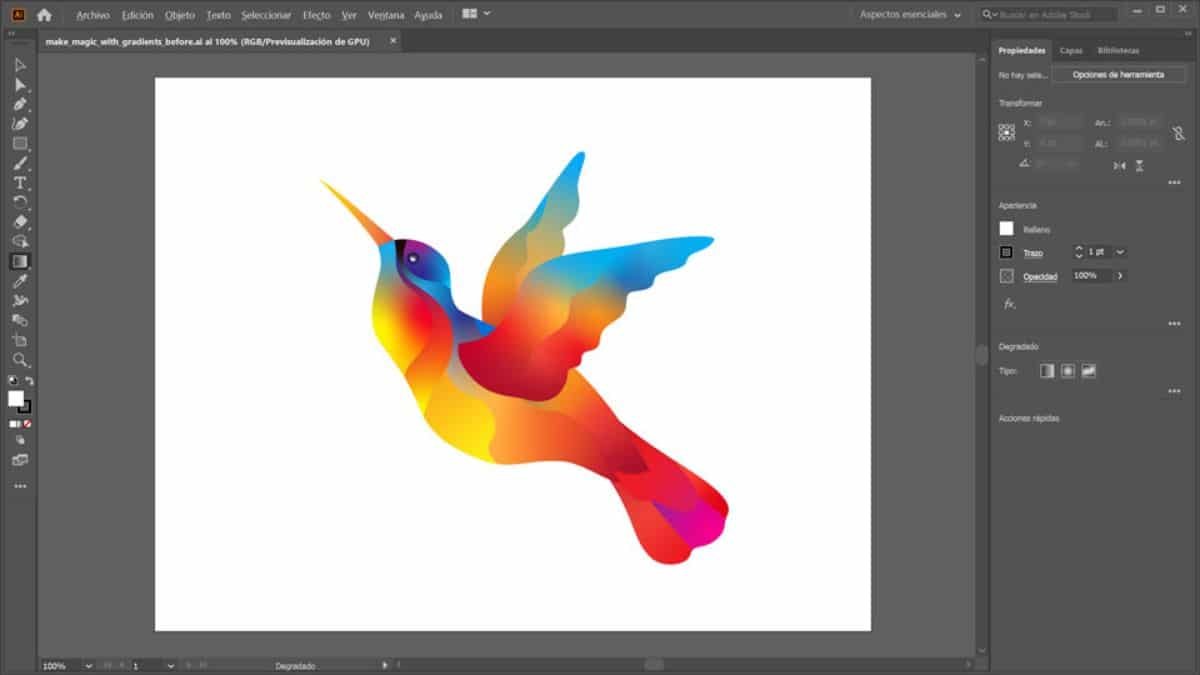Viewport: 1200px width, 675px height.
Task: Select the Zoom magnifier tool
Action: coord(20,359)
